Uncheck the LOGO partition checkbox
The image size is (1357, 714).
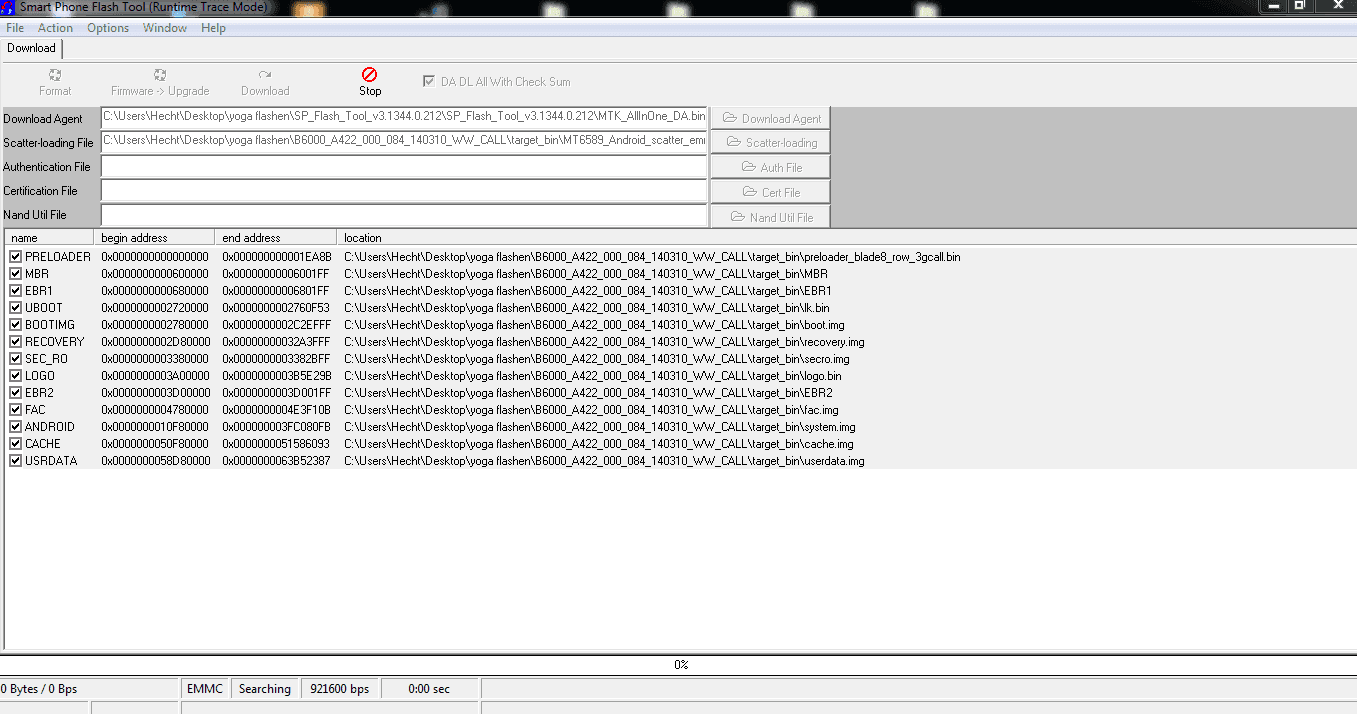pos(15,376)
